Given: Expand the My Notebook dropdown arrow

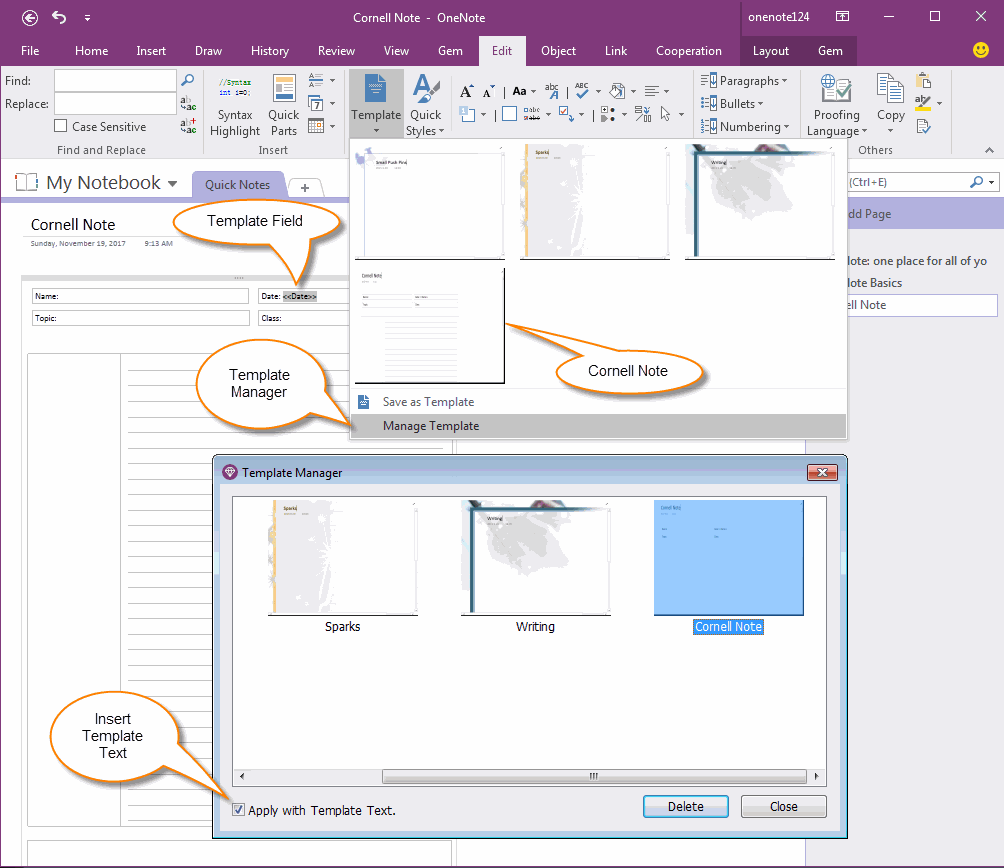Looking at the screenshot, I should click(x=172, y=184).
